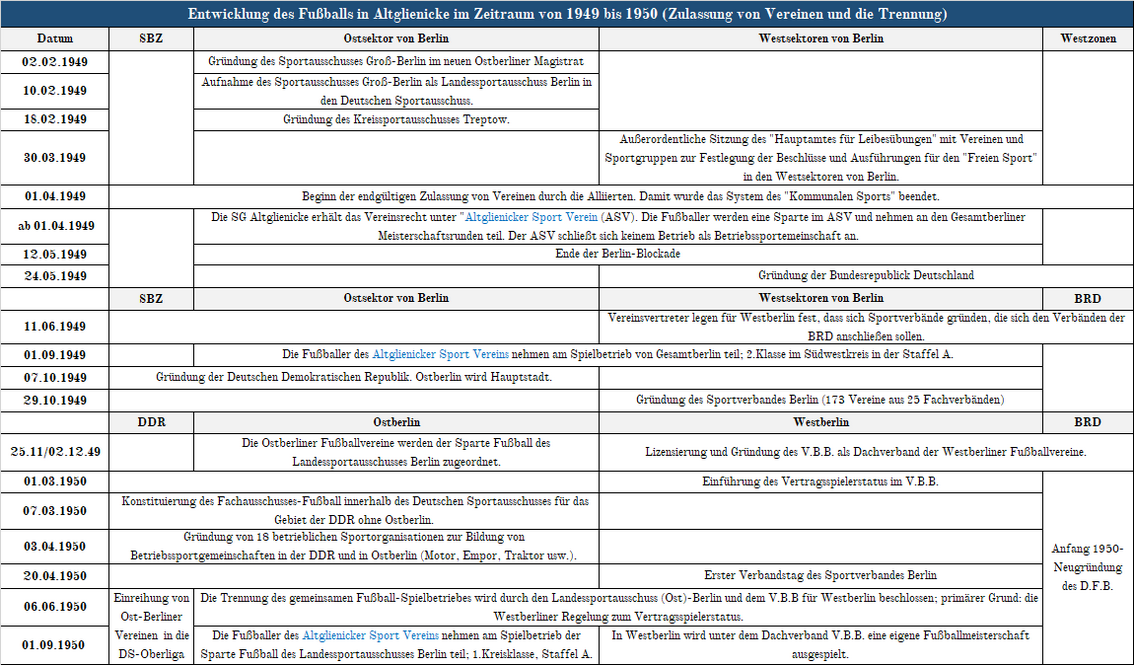This screenshot has width=1134, height=665.
Task: Select the date cell 02.02.1949
Action: click(55, 61)
